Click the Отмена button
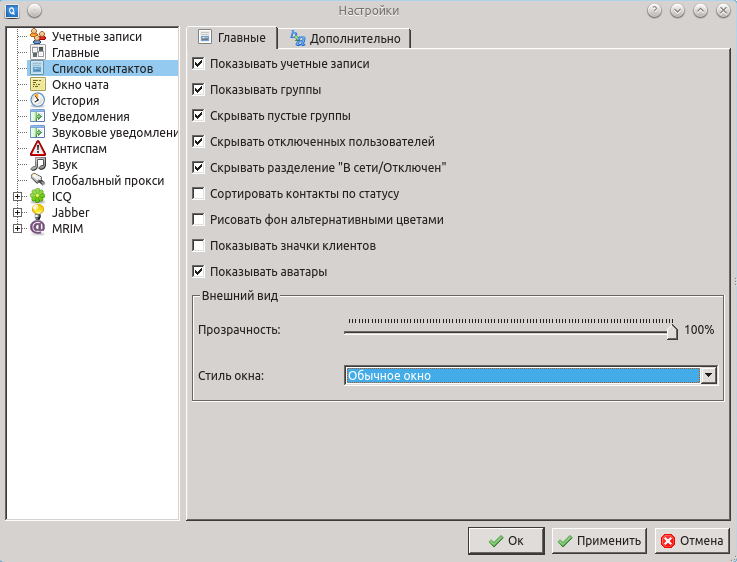Screen dimensions: 737x562 point(692,541)
